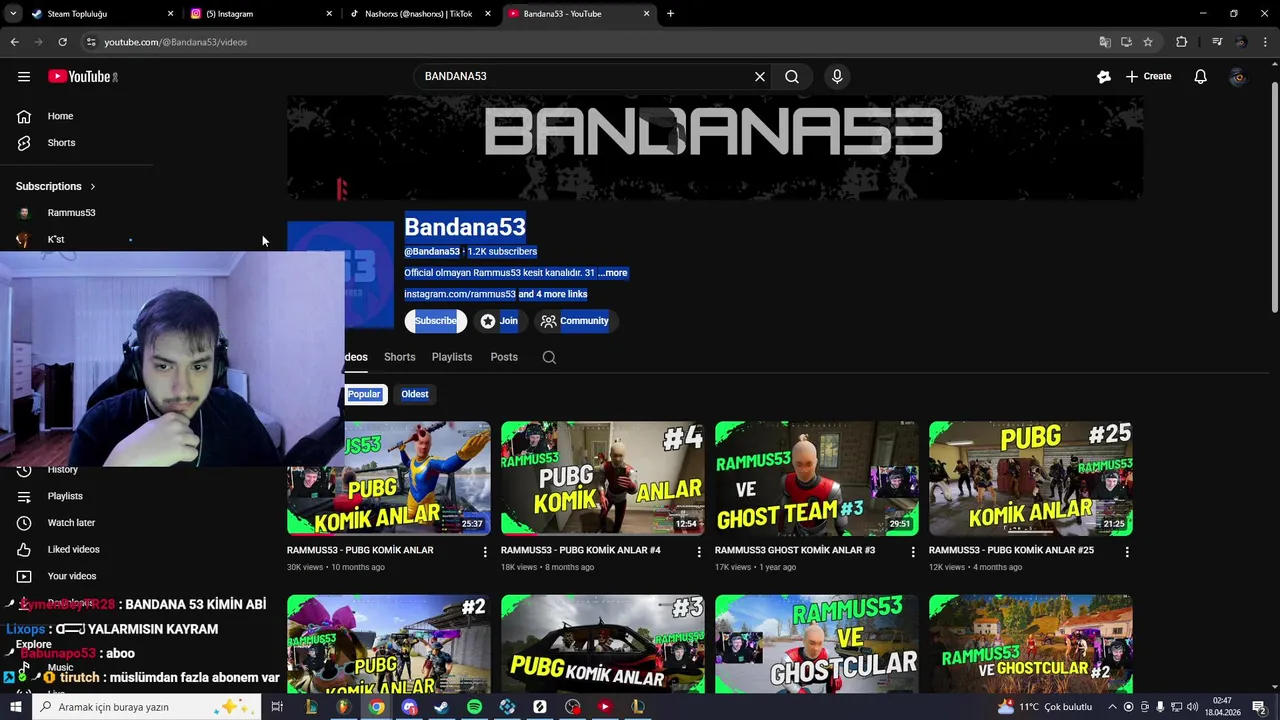Open Spotify from the taskbar
Screen dimensions: 1280x720
474,707
